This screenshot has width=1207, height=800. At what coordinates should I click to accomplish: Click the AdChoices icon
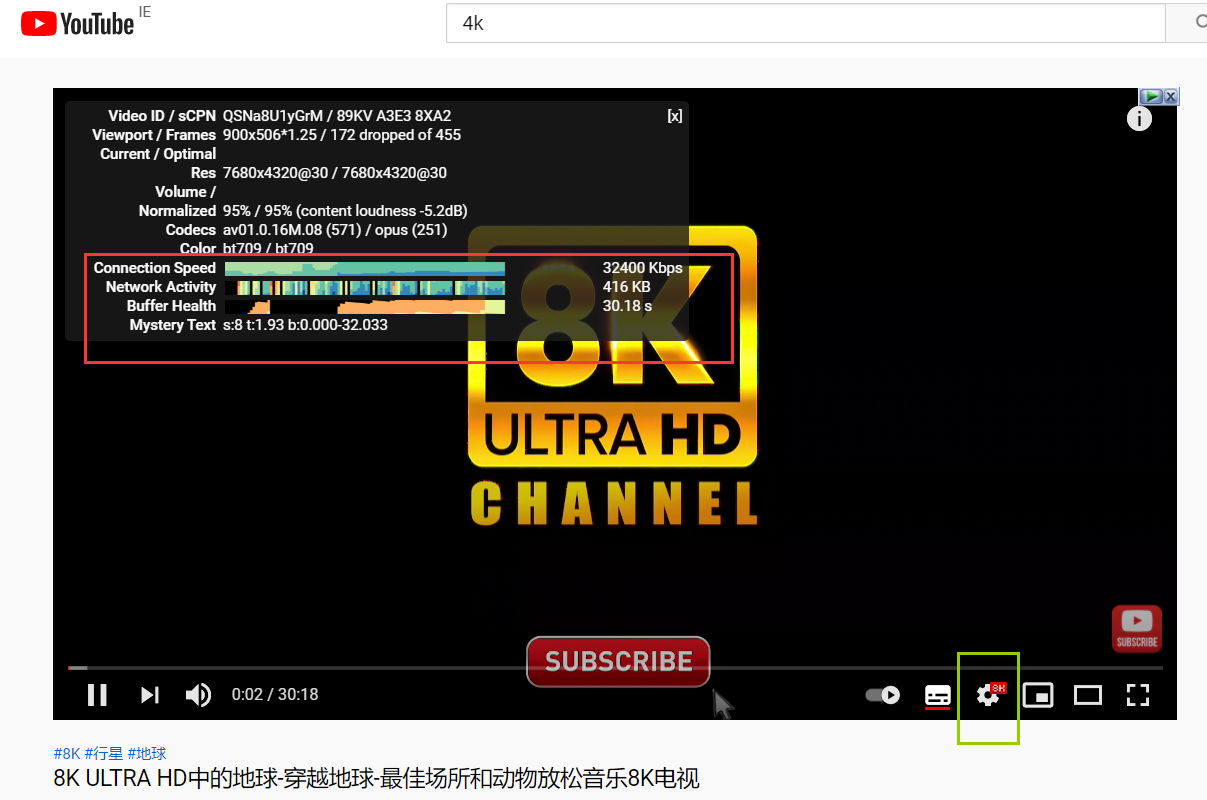[1152, 96]
